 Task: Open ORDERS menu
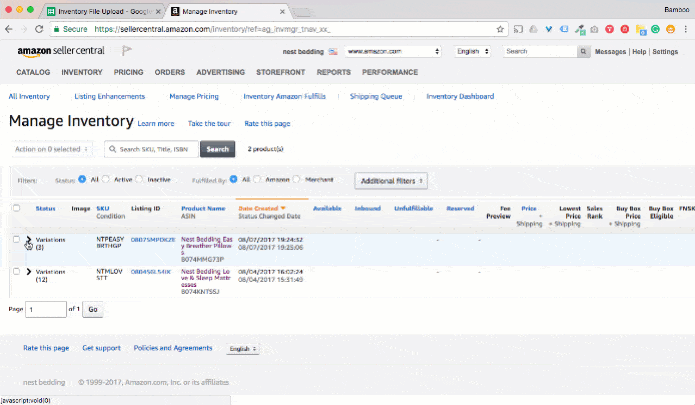(x=170, y=72)
